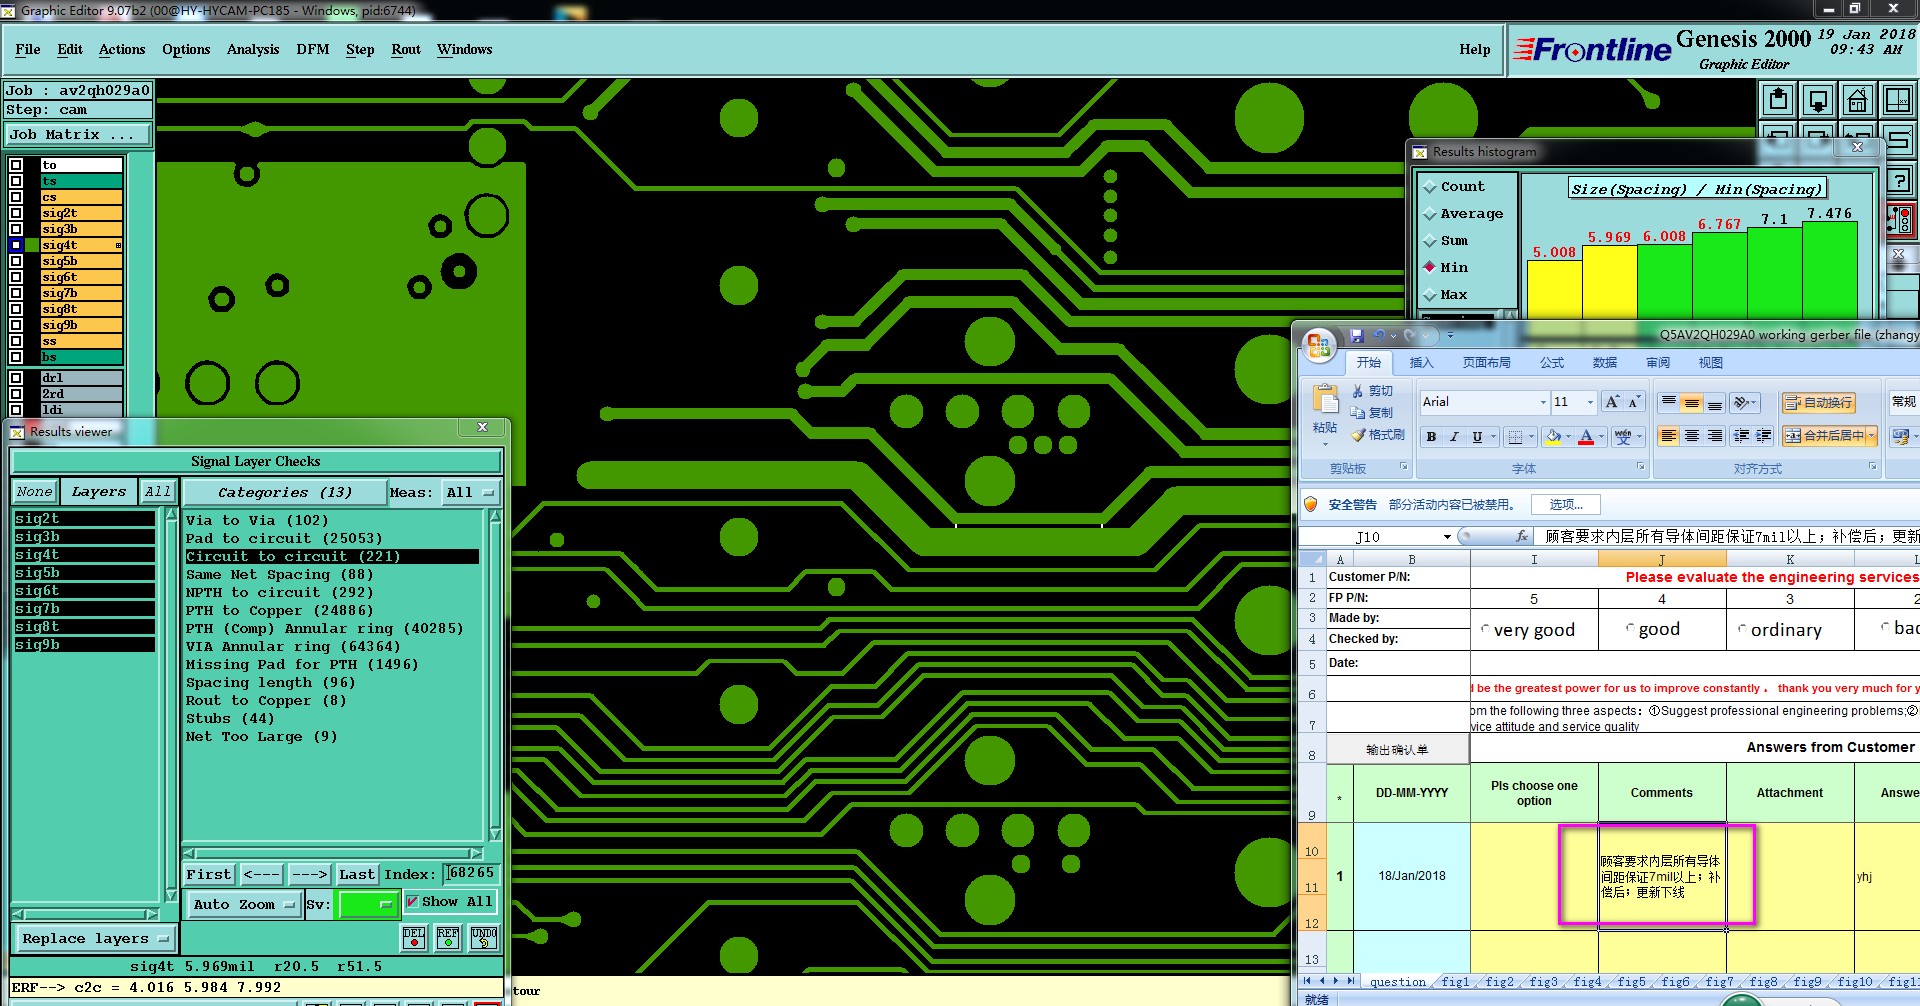Image resolution: width=1920 pixels, height=1006 pixels.
Task: Click the Underline icon in Excel ribbon
Action: click(x=1477, y=436)
